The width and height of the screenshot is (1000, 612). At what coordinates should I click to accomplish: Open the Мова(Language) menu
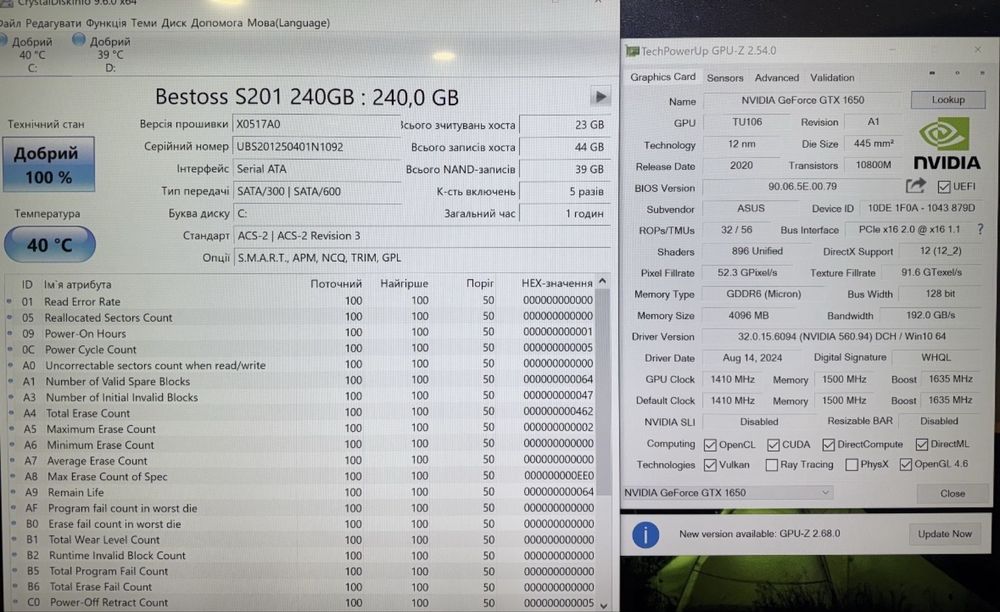pos(288,23)
